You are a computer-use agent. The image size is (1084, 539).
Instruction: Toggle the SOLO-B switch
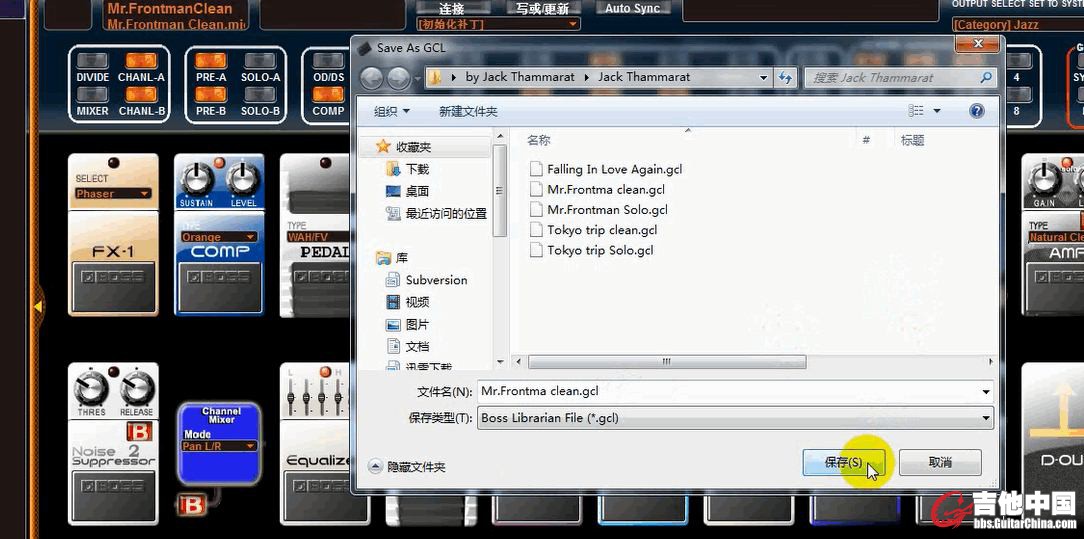(x=260, y=94)
